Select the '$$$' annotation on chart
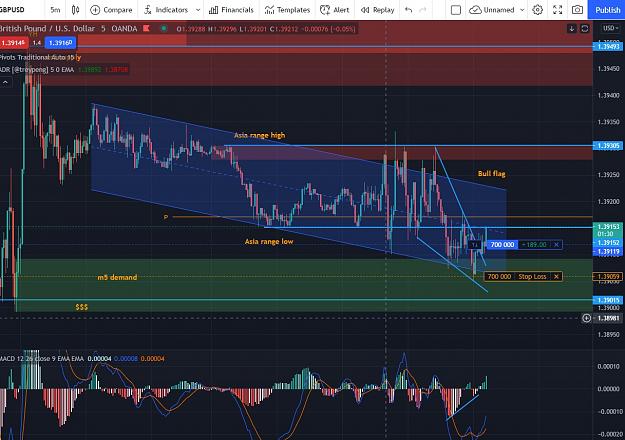The width and height of the screenshot is (625, 440). (x=81, y=307)
